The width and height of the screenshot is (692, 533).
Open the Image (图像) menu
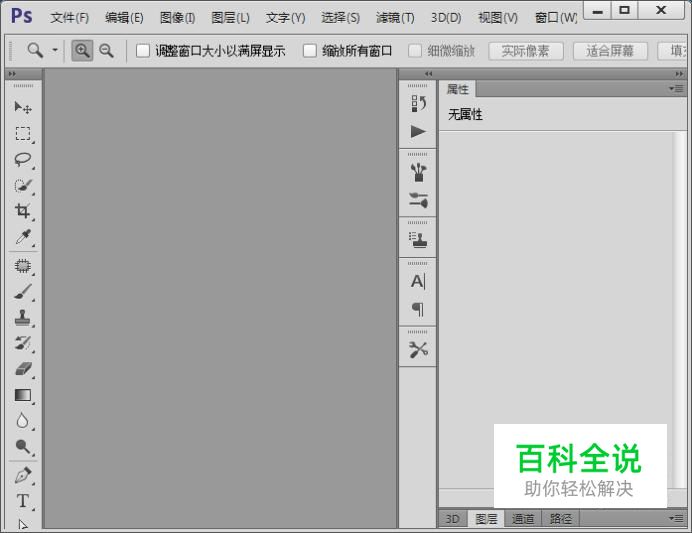coord(177,18)
